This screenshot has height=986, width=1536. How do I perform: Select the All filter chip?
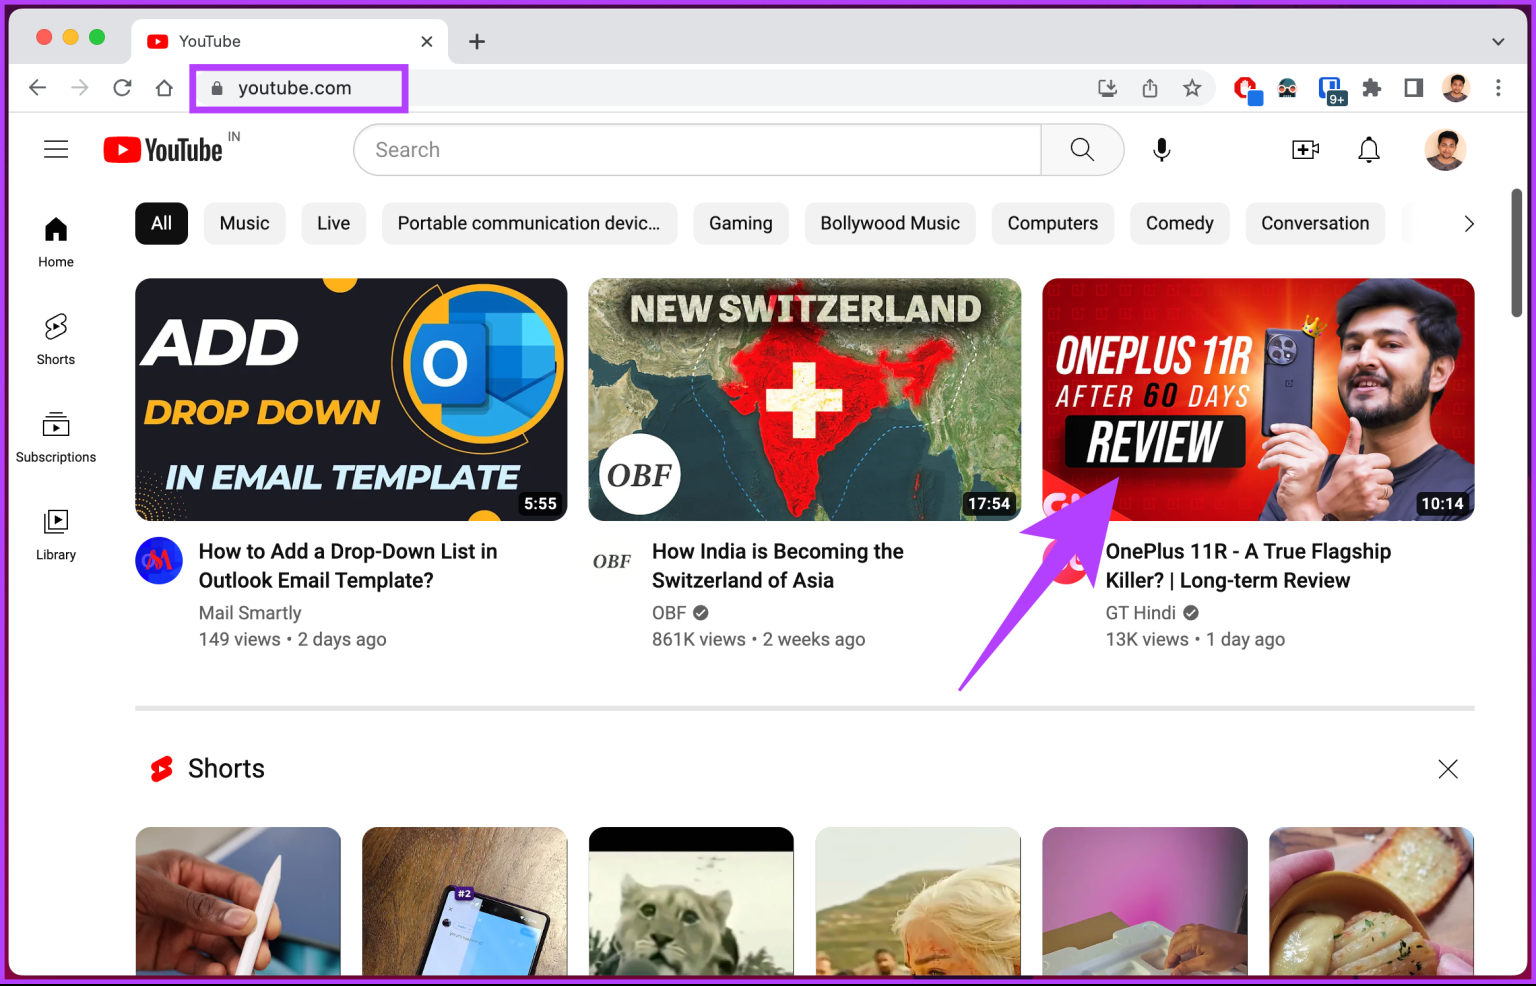(x=160, y=223)
